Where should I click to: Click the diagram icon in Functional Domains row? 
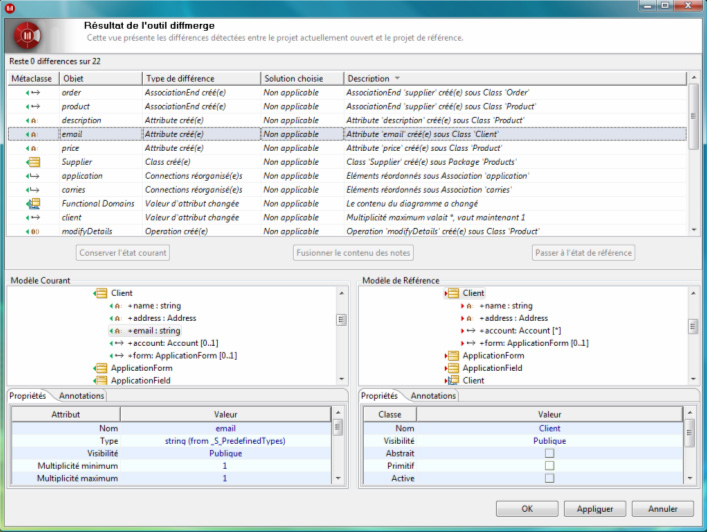point(33,204)
